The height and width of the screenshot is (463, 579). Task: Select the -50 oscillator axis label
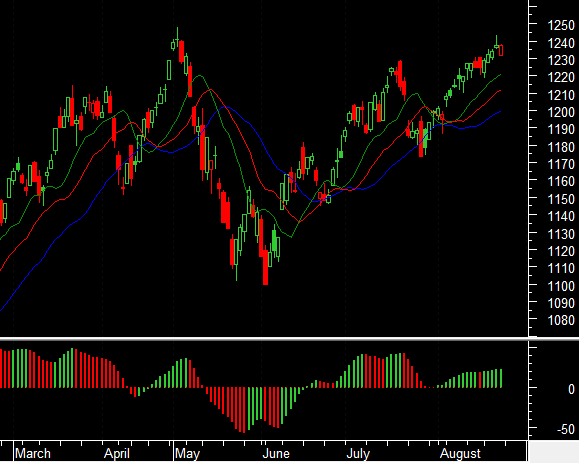coord(565,429)
